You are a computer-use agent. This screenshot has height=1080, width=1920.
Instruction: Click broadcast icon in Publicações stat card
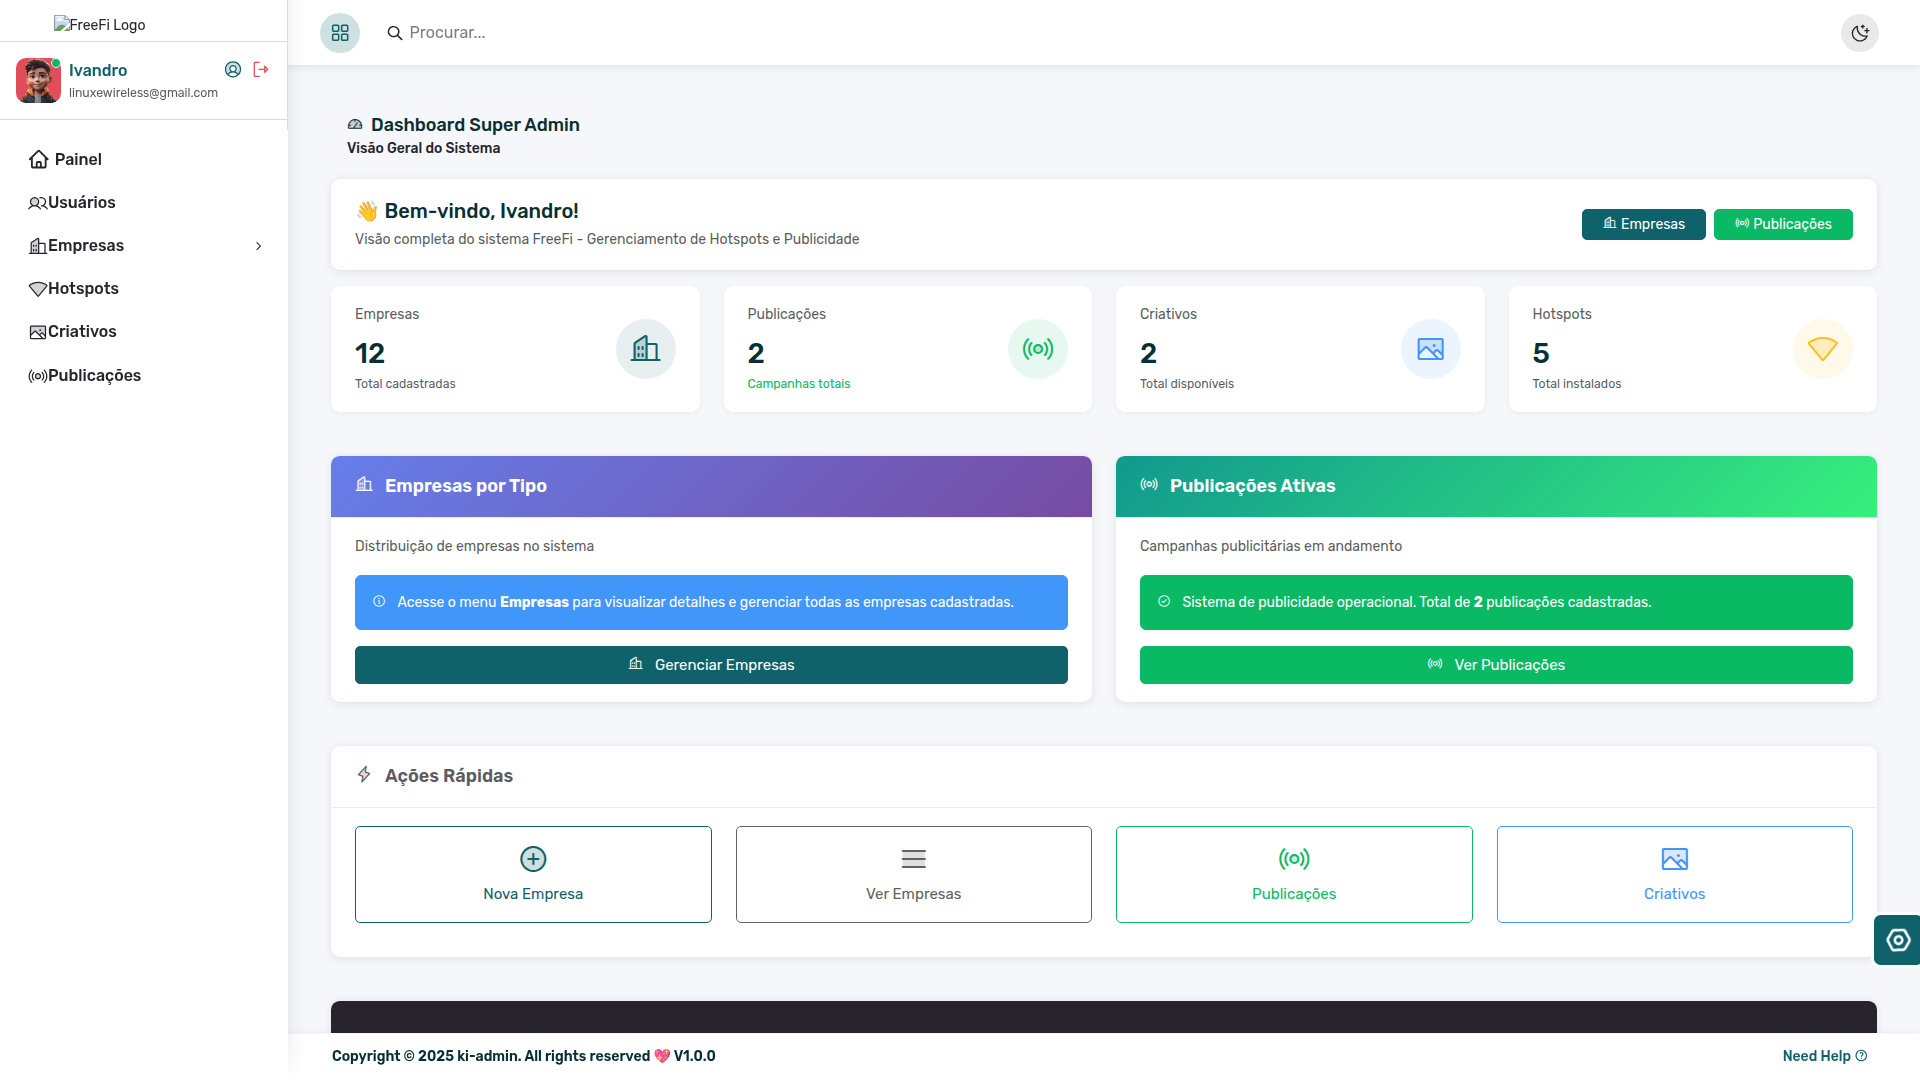pyautogui.click(x=1037, y=349)
